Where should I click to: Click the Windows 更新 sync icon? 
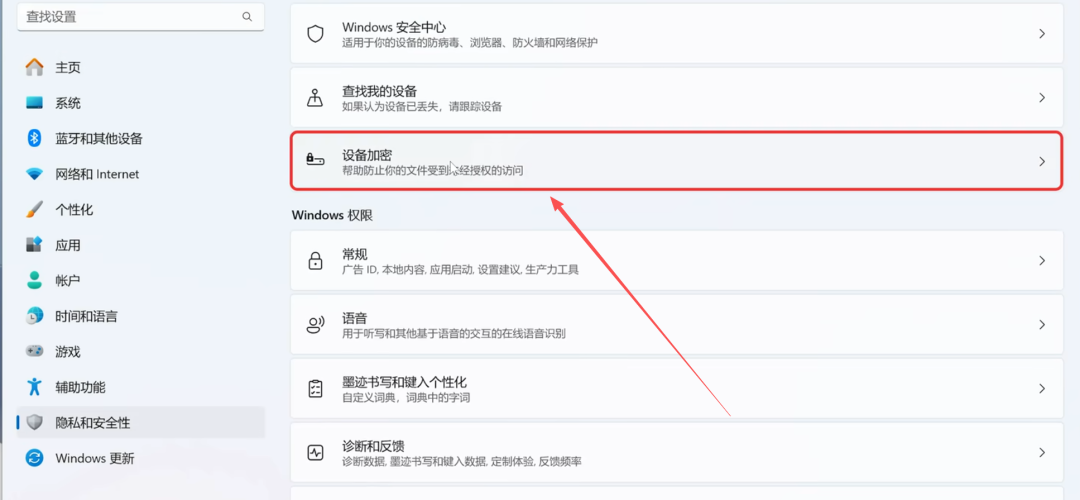tap(35, 458)
